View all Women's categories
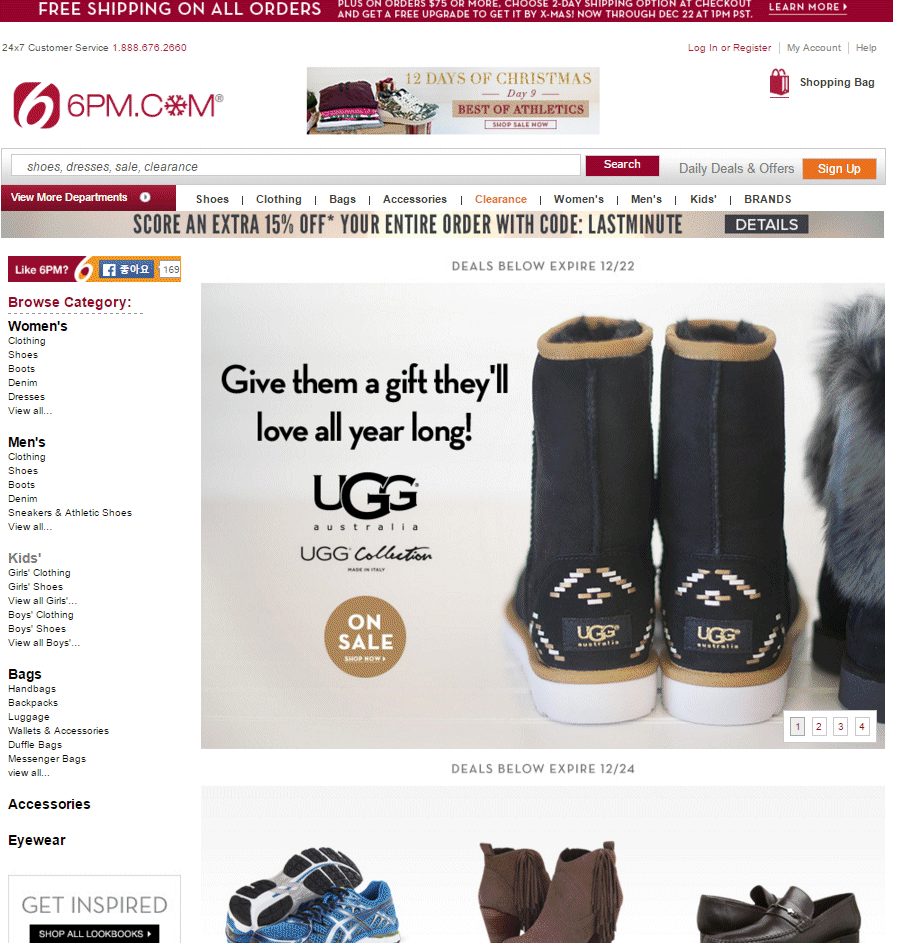 [x=30, y=411]
